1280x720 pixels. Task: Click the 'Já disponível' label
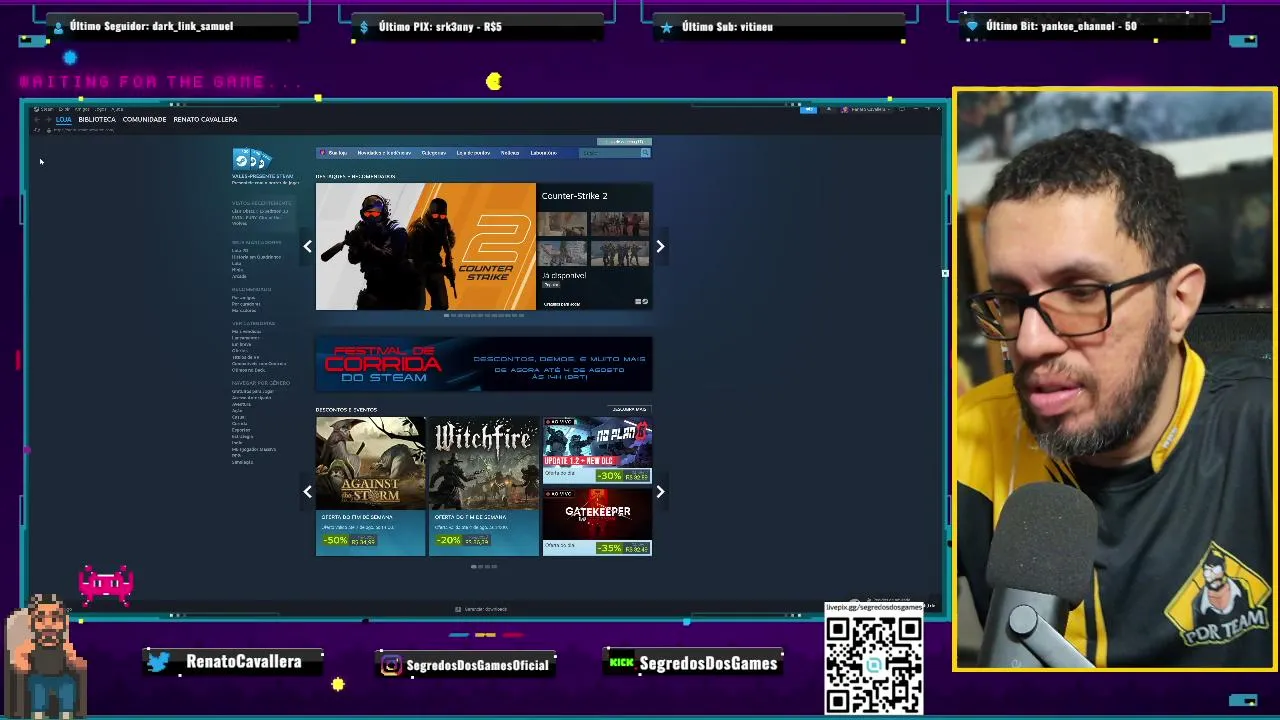tap(564, 275)
